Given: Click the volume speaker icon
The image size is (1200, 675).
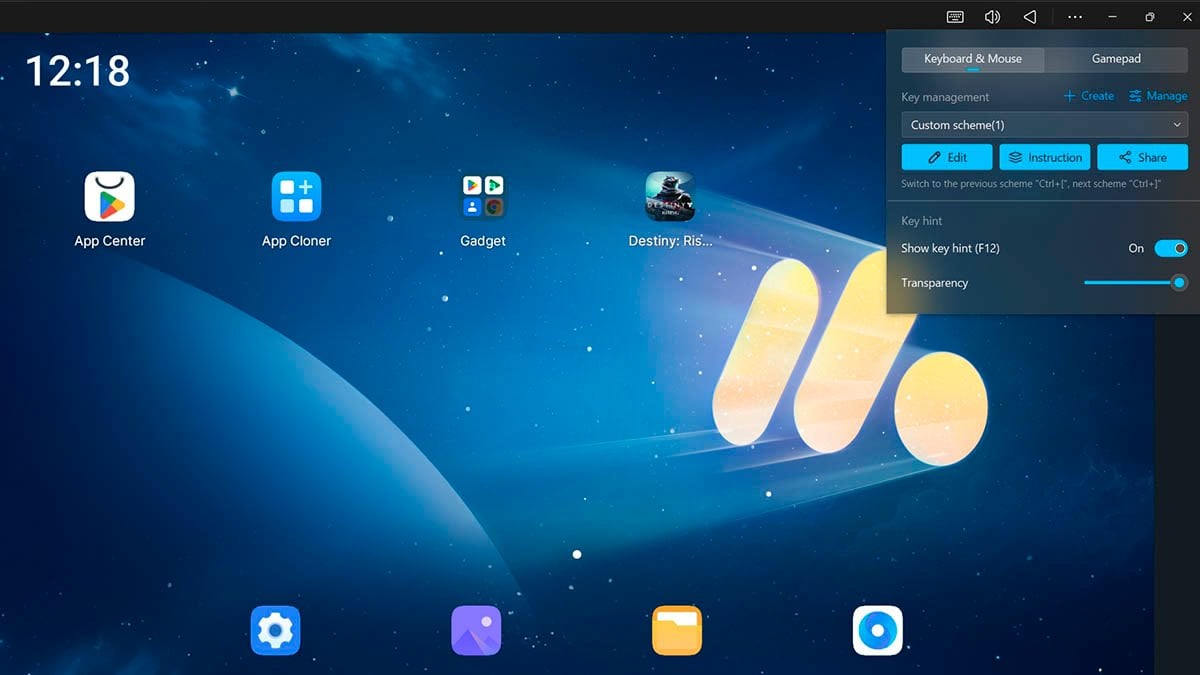Looking at the screenshot, I should tap(992, 17).
